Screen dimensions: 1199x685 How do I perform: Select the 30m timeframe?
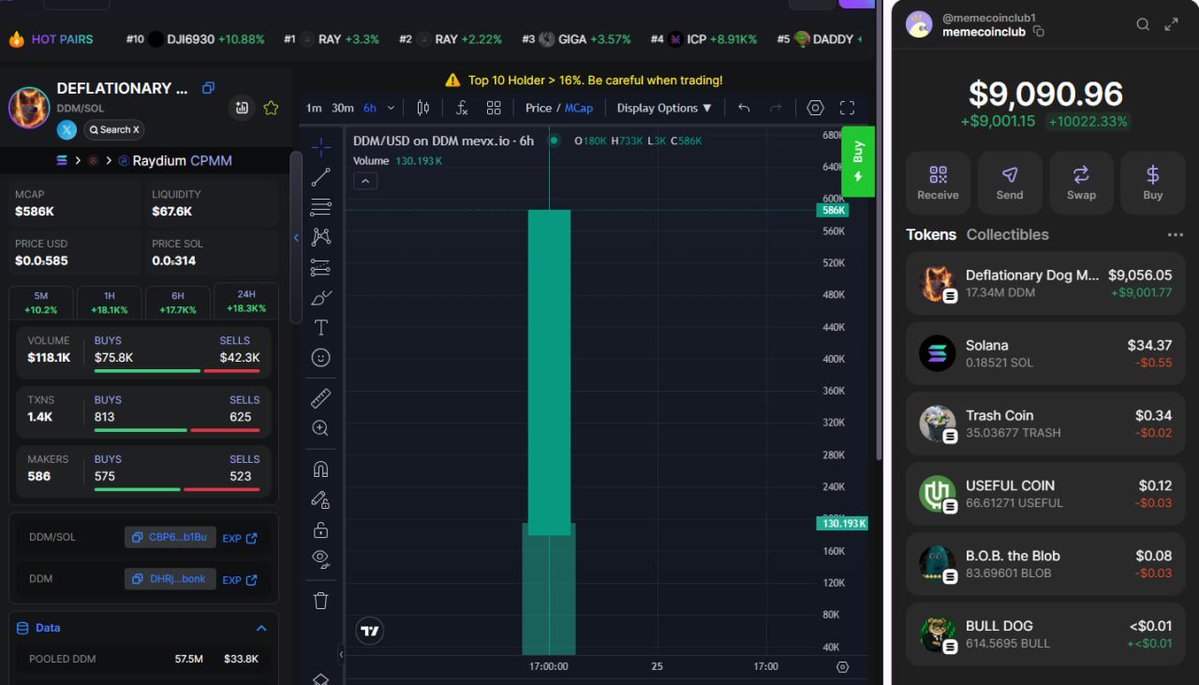tap(343, 108)
